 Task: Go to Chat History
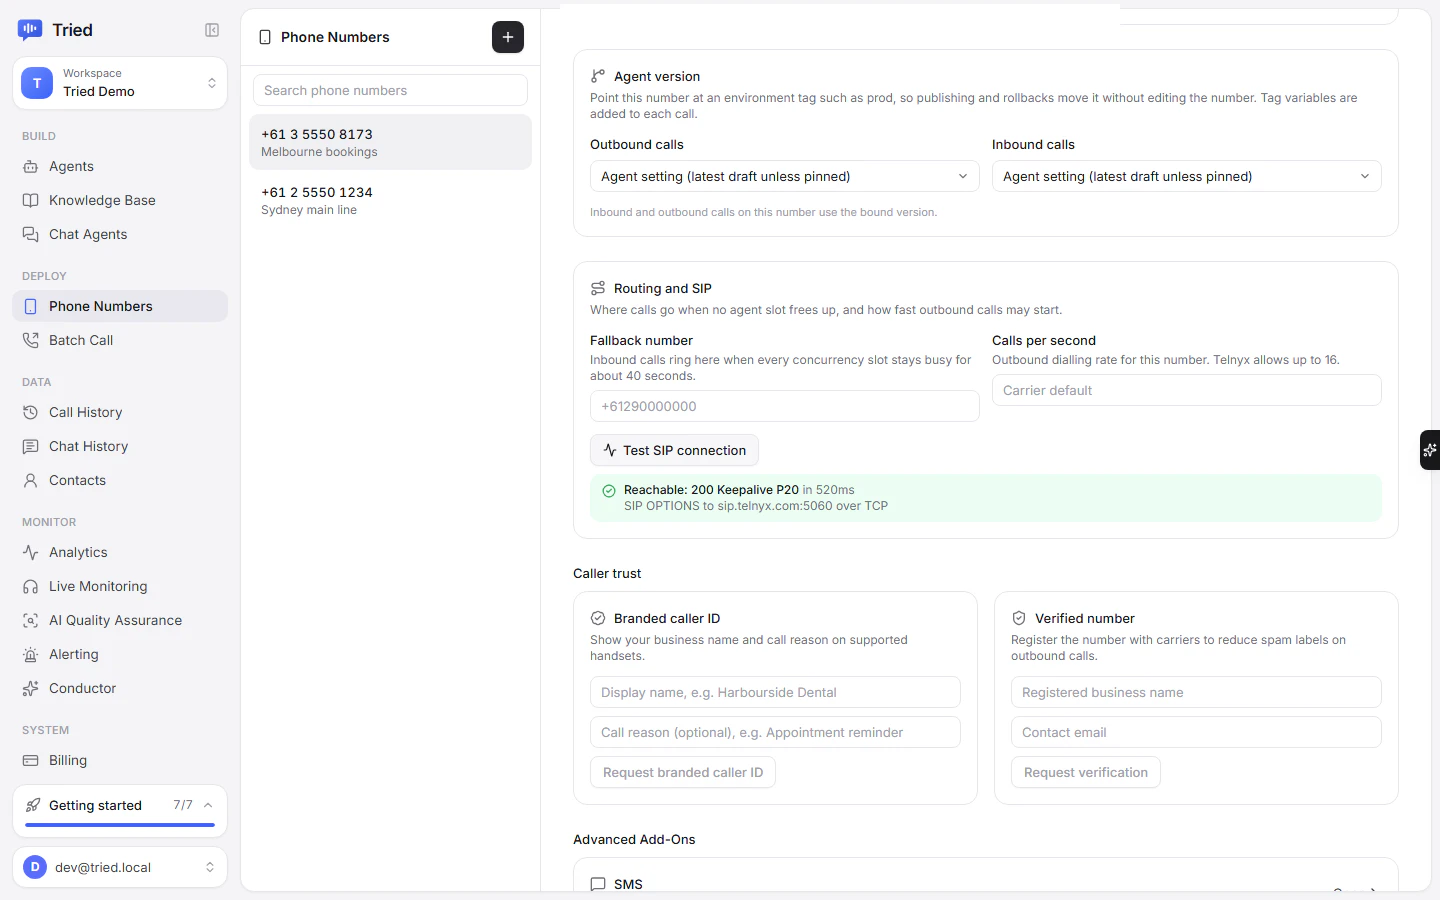click(x=120, y=446)
